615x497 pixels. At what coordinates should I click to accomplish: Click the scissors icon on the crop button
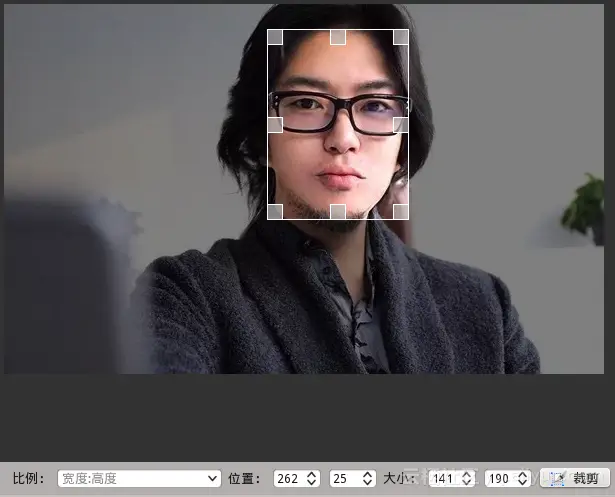tap(558, 479)
